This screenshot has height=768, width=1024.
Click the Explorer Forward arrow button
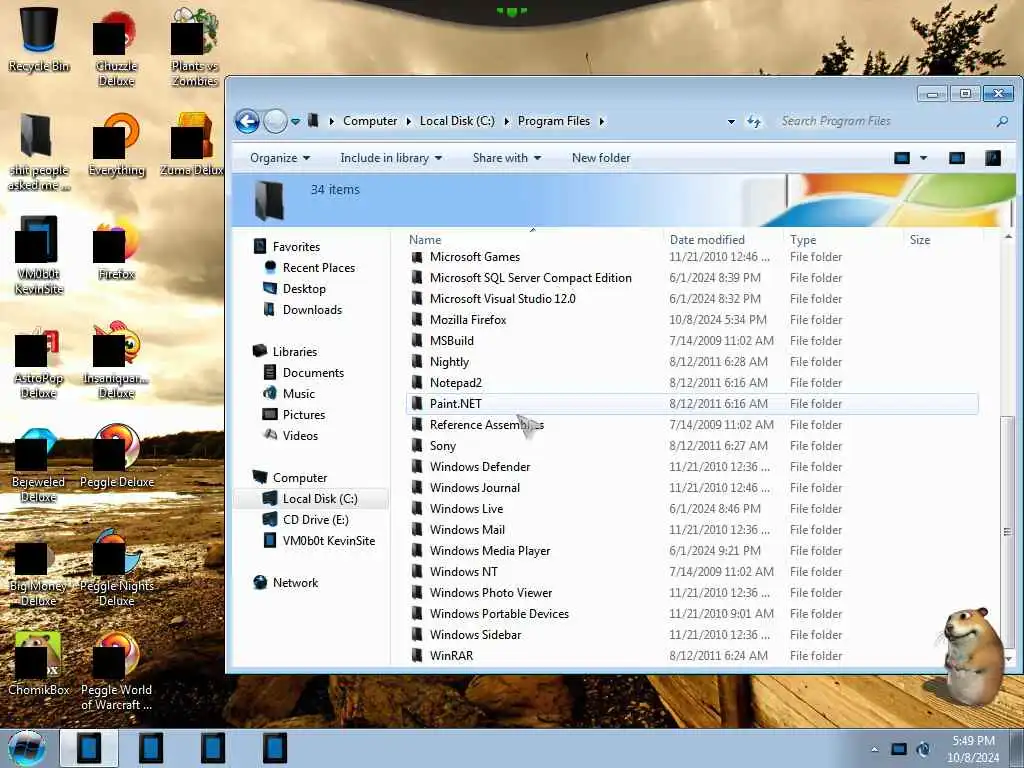(275, 121)
